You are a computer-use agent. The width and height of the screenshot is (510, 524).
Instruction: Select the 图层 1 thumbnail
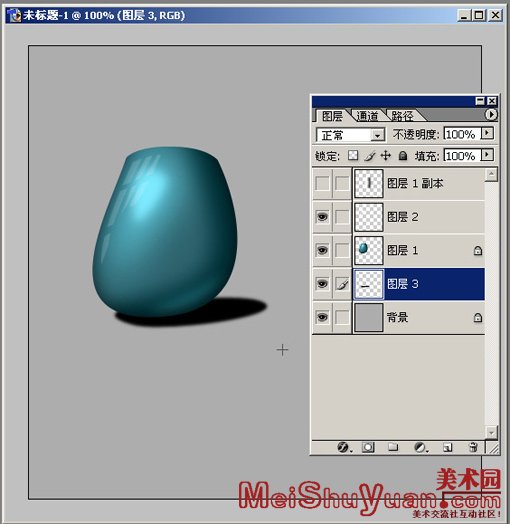(x=368, y=250)
